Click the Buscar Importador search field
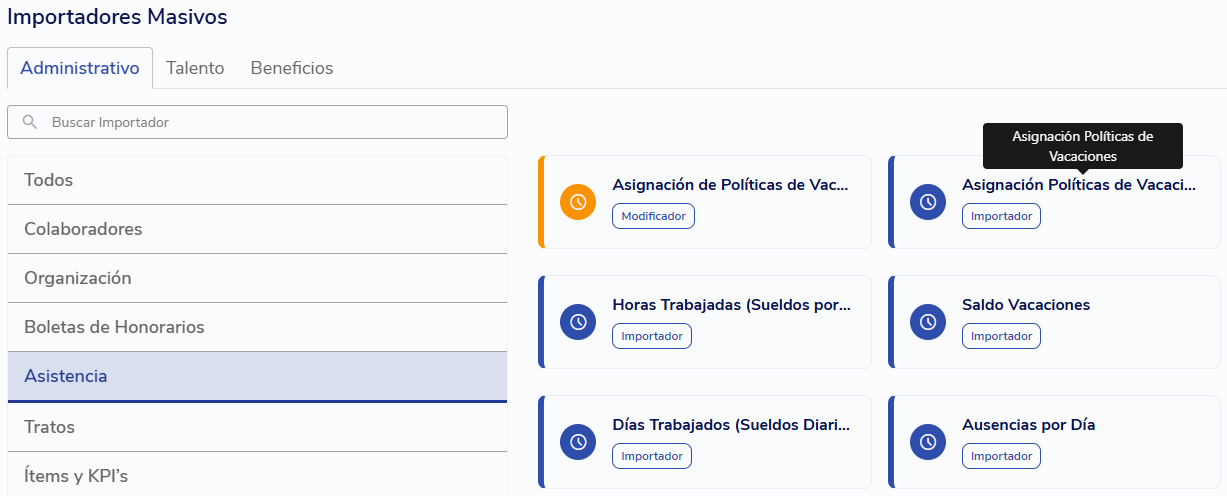This screenshot has width=1227, height=496. (270, 122)
